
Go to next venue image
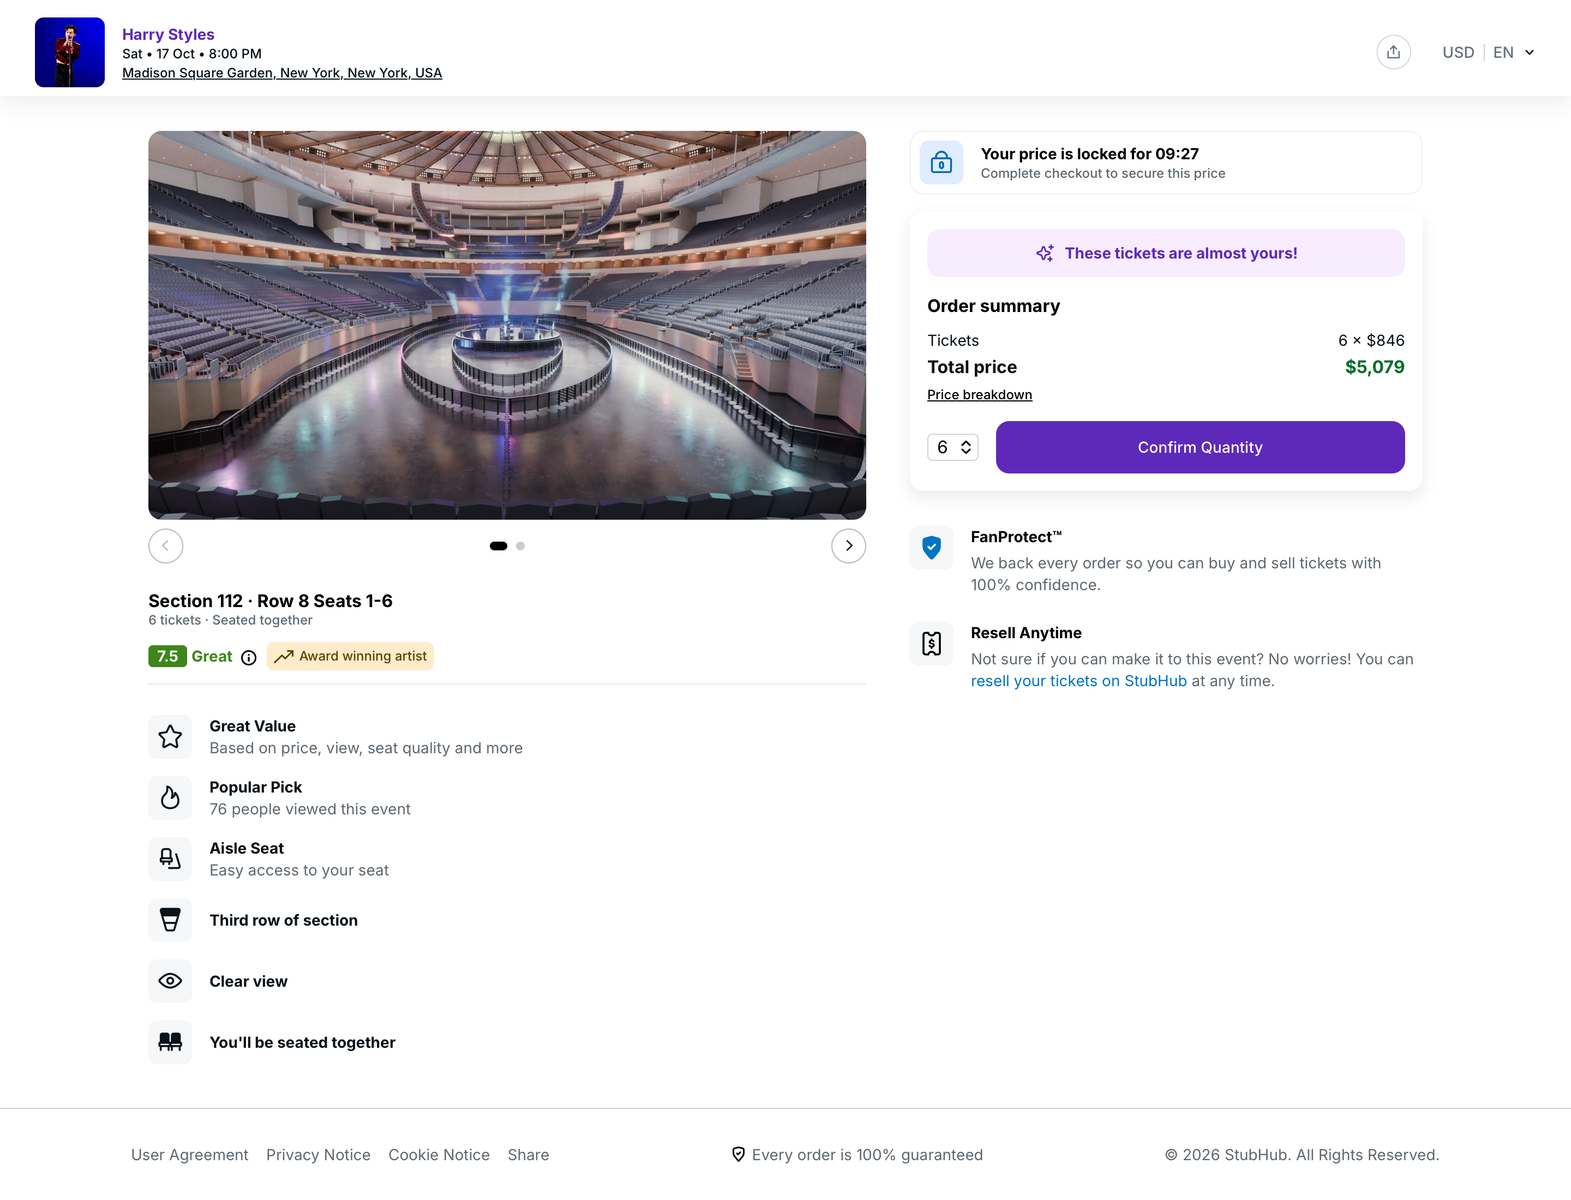click(x=849, y=546)
